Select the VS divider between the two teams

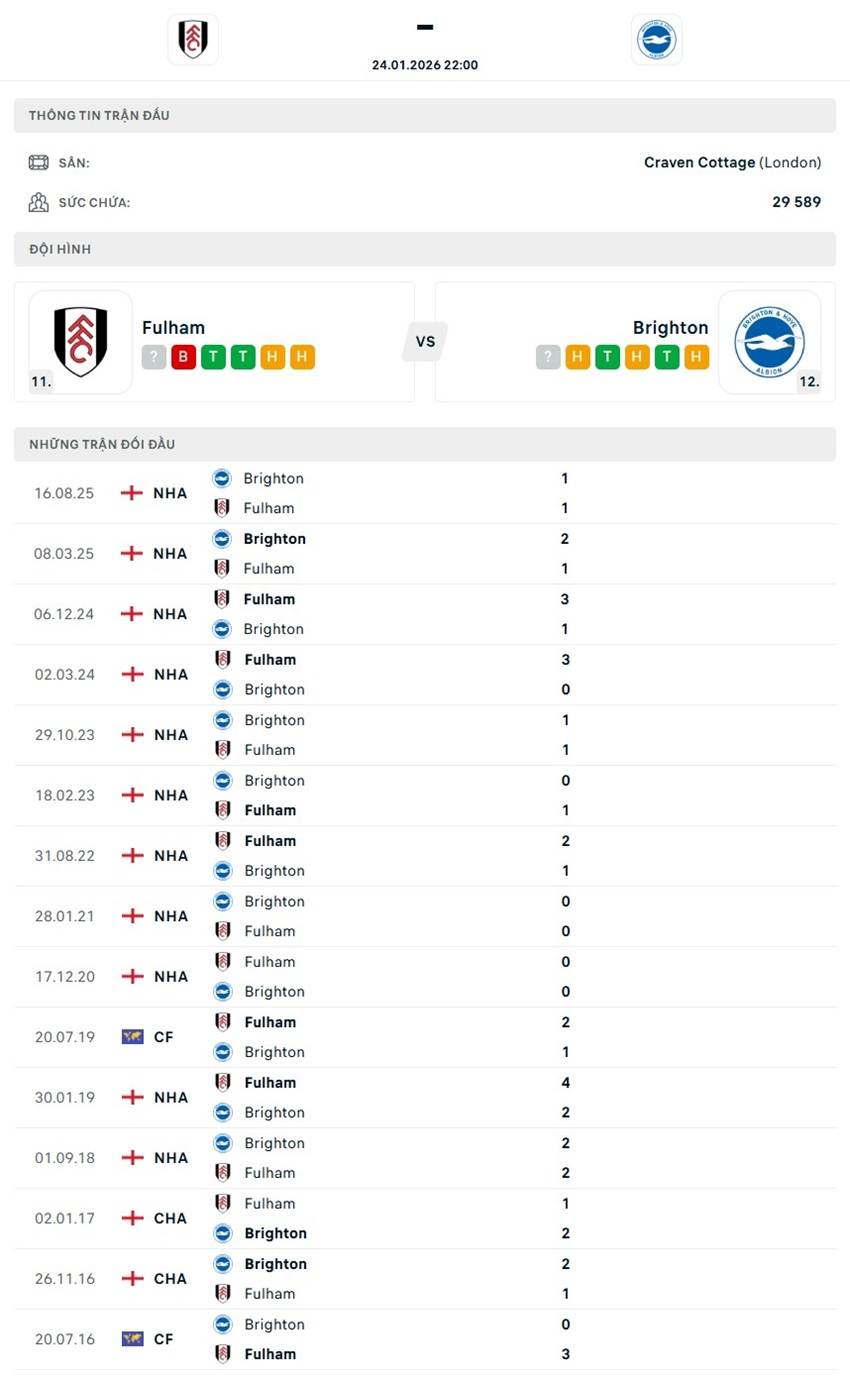[x=424, y=340]
